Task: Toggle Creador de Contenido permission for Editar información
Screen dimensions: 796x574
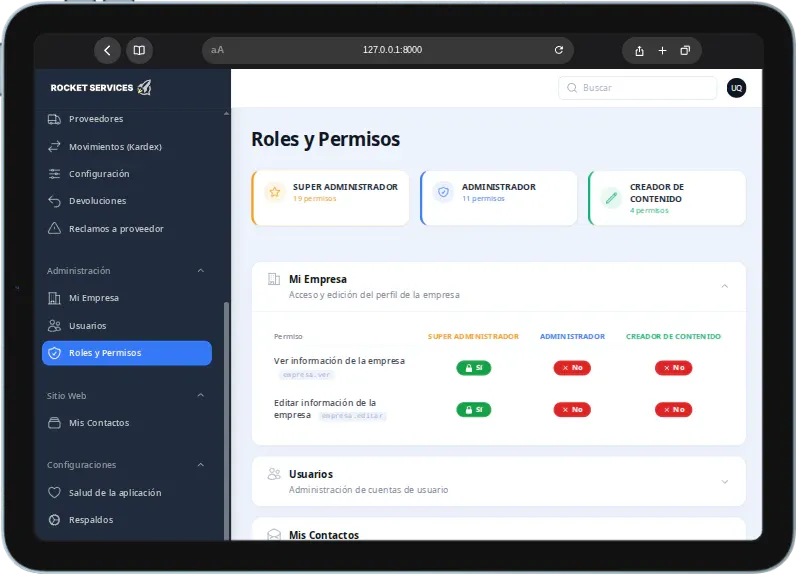Action: (x=673, y=410)
